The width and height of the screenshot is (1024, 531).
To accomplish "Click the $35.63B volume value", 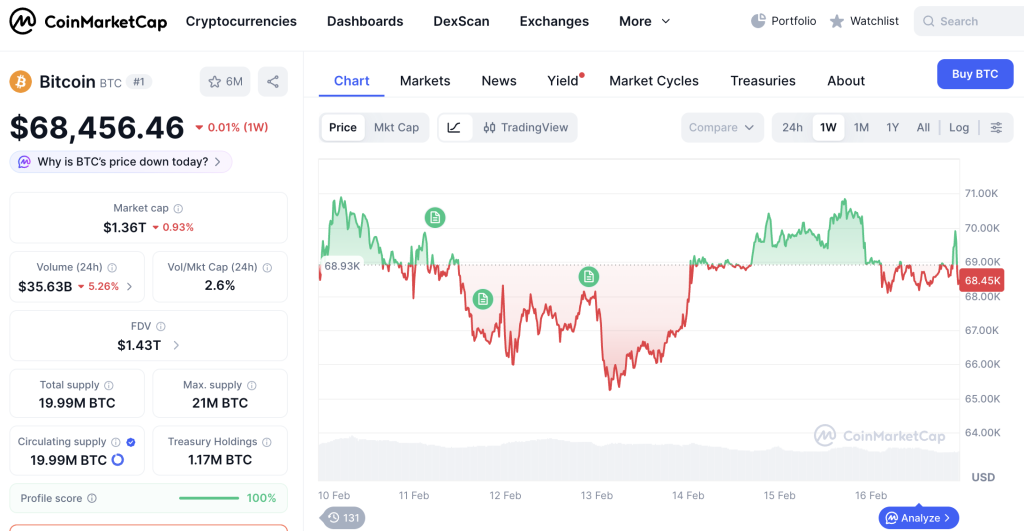I will [45, 287].
